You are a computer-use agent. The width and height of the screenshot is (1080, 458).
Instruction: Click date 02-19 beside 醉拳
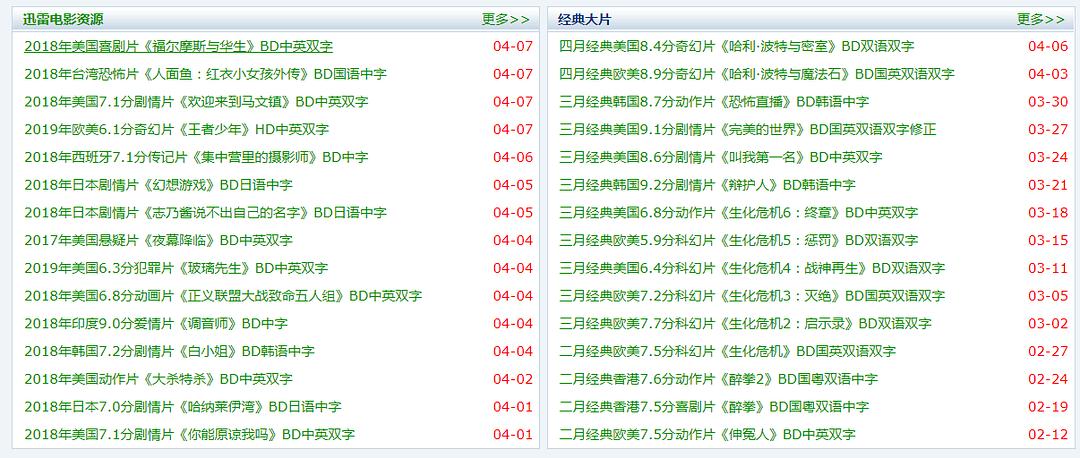[x=1048, y=406]
